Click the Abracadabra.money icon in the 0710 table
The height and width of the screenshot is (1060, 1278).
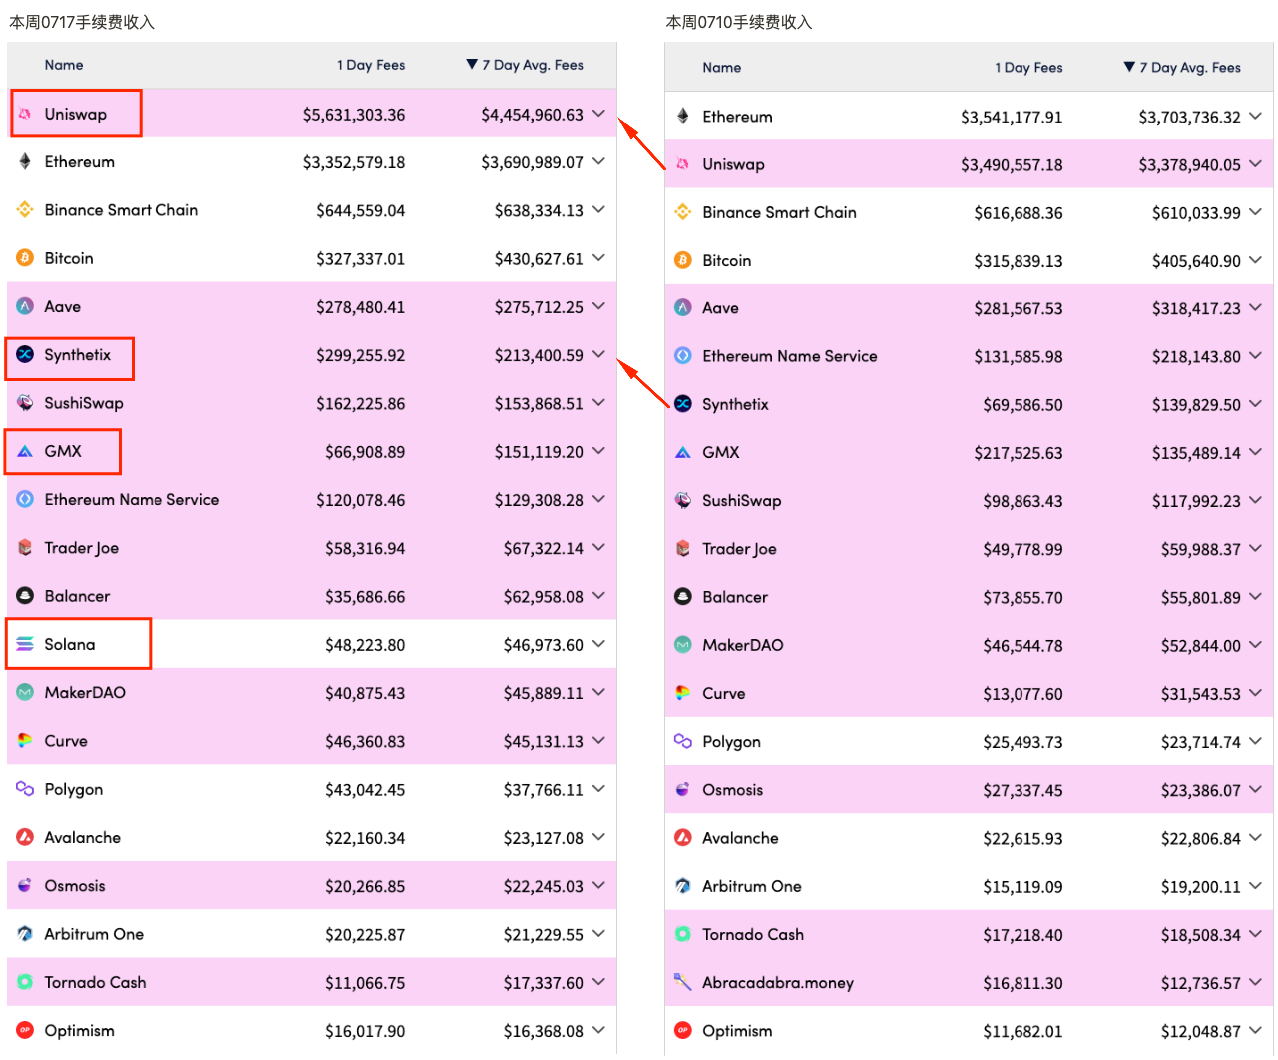click(x=683, y=982)
